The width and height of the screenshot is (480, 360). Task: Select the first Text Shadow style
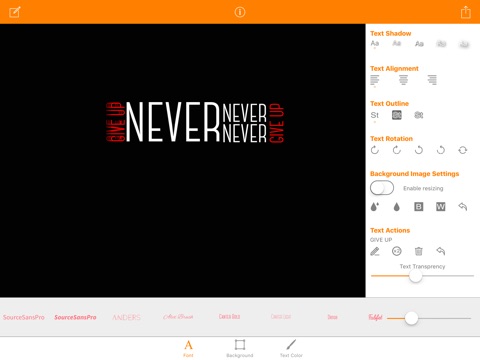tap(375, 43)
